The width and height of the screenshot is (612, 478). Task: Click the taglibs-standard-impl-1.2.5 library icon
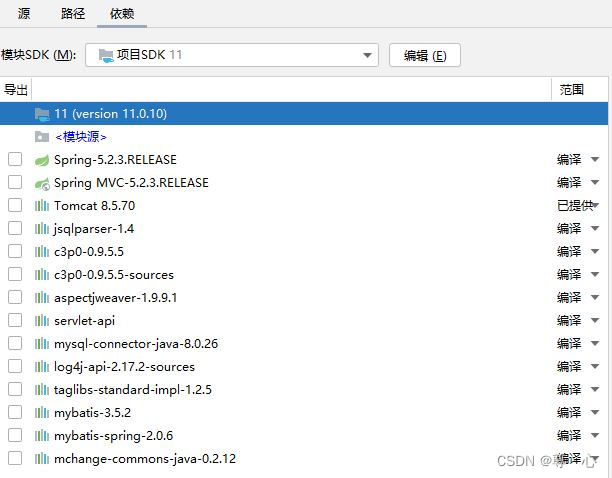point(42,389)
